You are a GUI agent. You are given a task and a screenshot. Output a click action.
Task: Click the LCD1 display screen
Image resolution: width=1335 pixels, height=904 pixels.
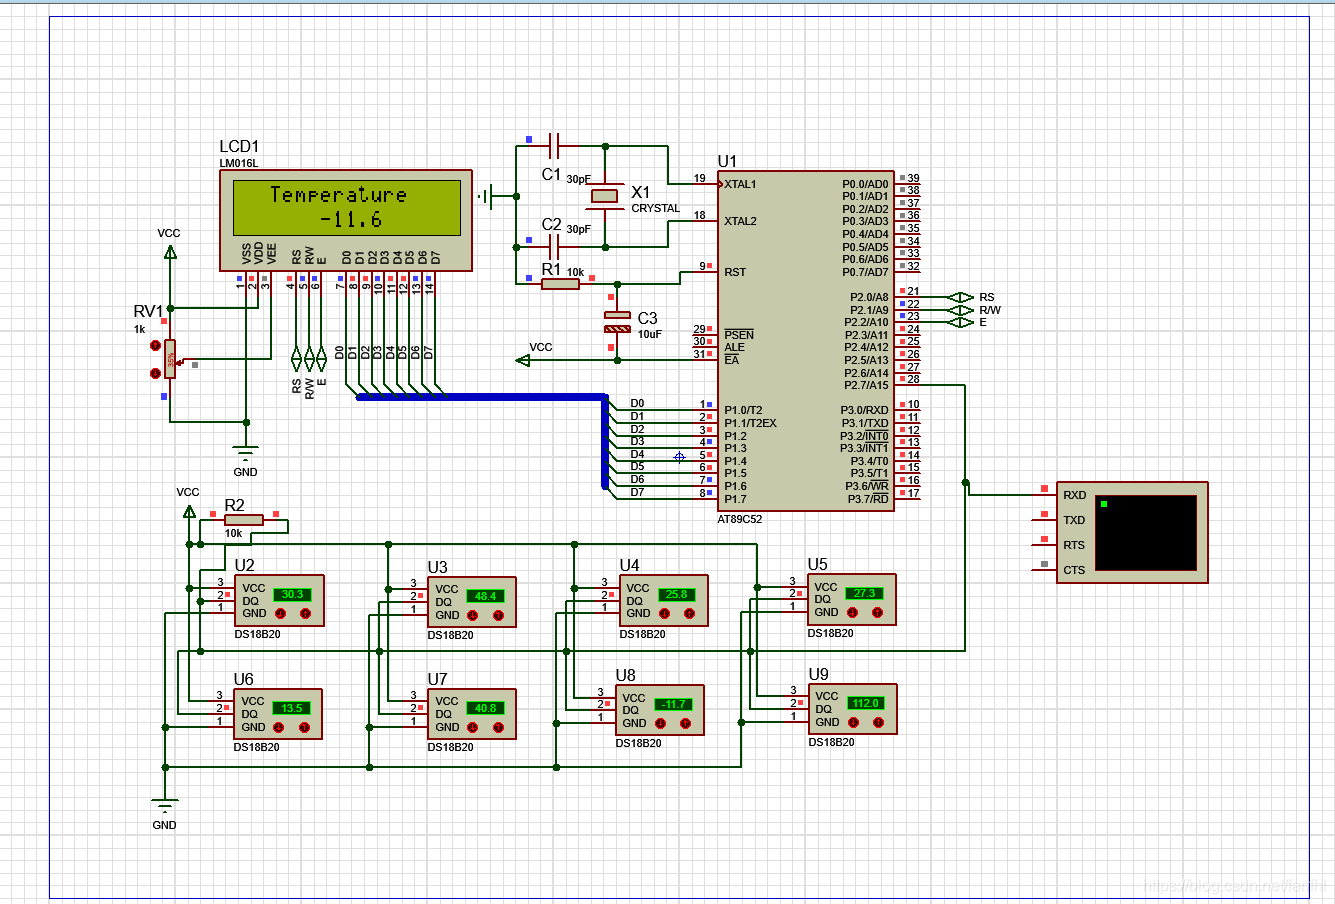coord(346,207)
